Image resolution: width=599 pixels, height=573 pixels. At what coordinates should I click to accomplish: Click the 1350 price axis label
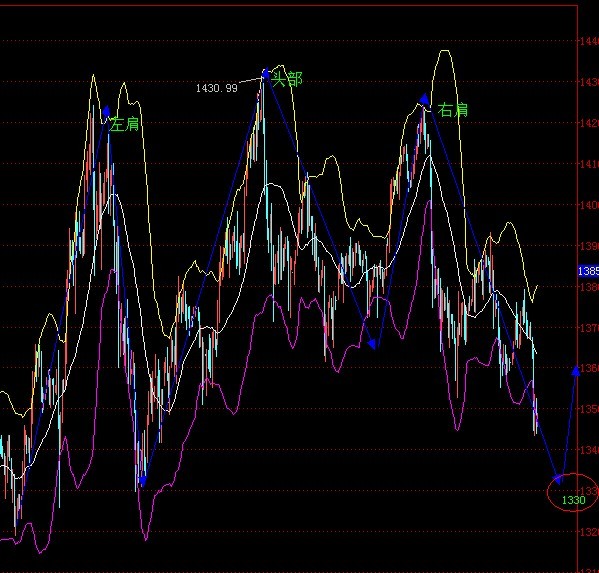click(x=589, y=409)
